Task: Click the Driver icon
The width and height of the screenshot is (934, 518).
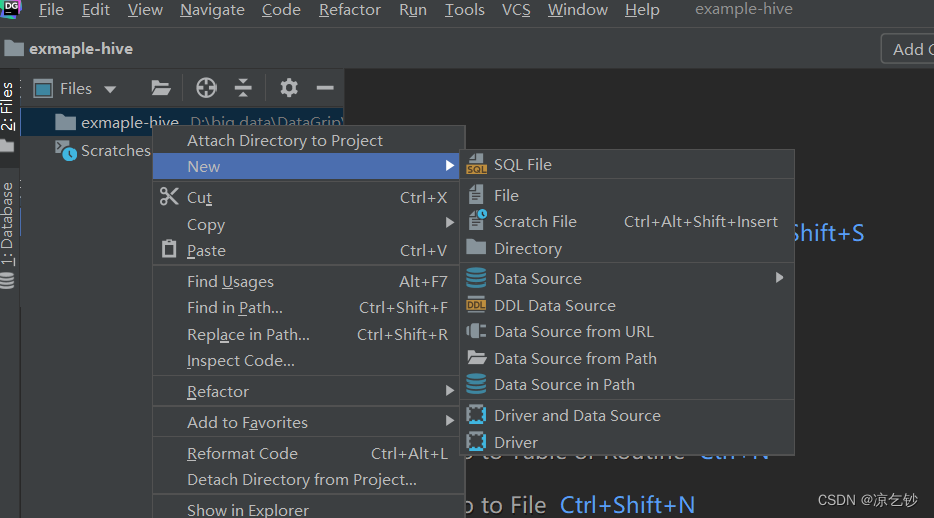Action: [476, 442]
